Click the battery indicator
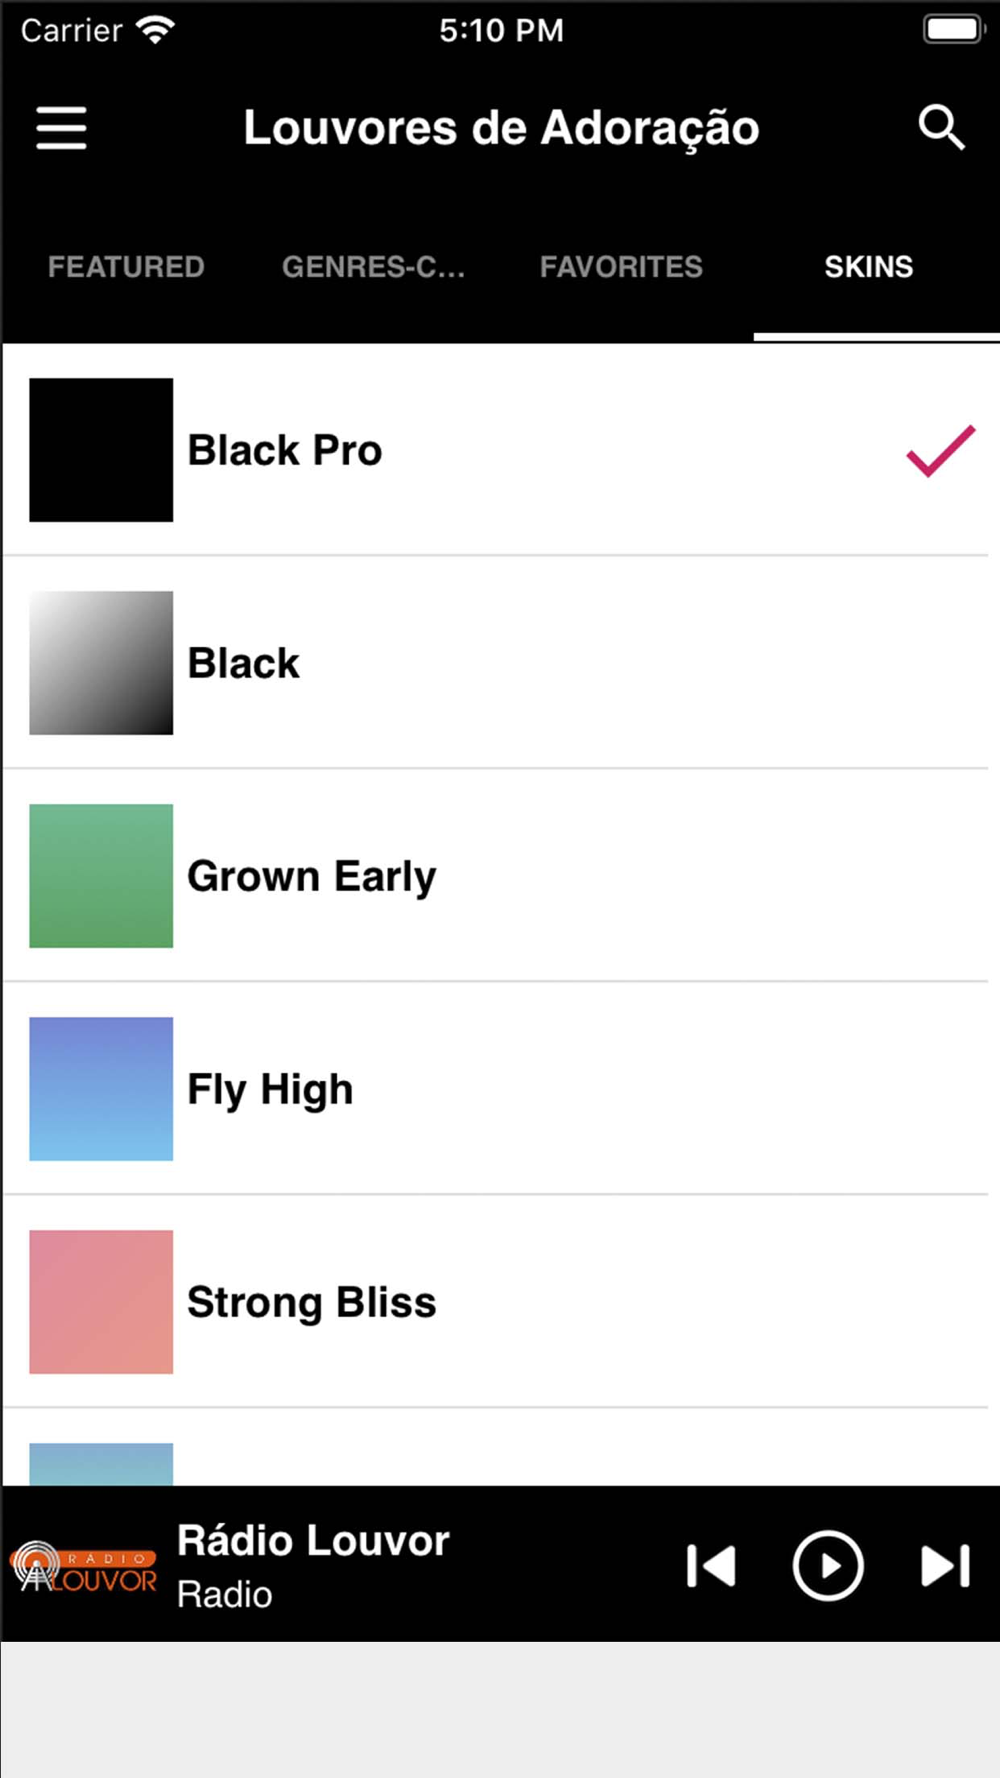1000x1778 pixels. [x=954, y=29]
